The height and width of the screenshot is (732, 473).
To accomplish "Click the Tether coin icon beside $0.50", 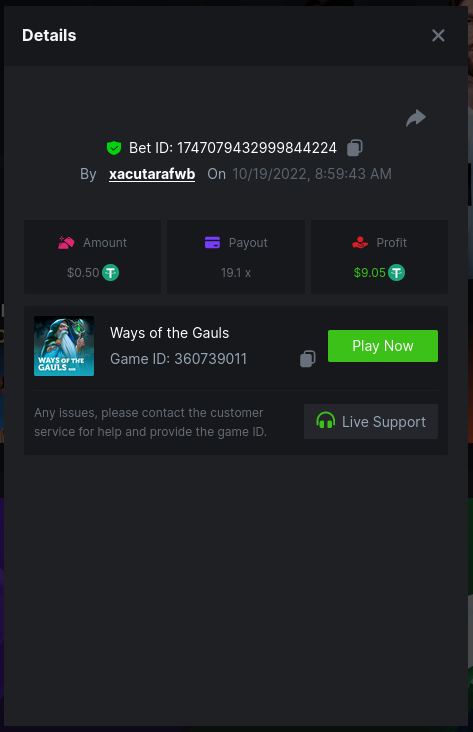I will tap(111, 273).
